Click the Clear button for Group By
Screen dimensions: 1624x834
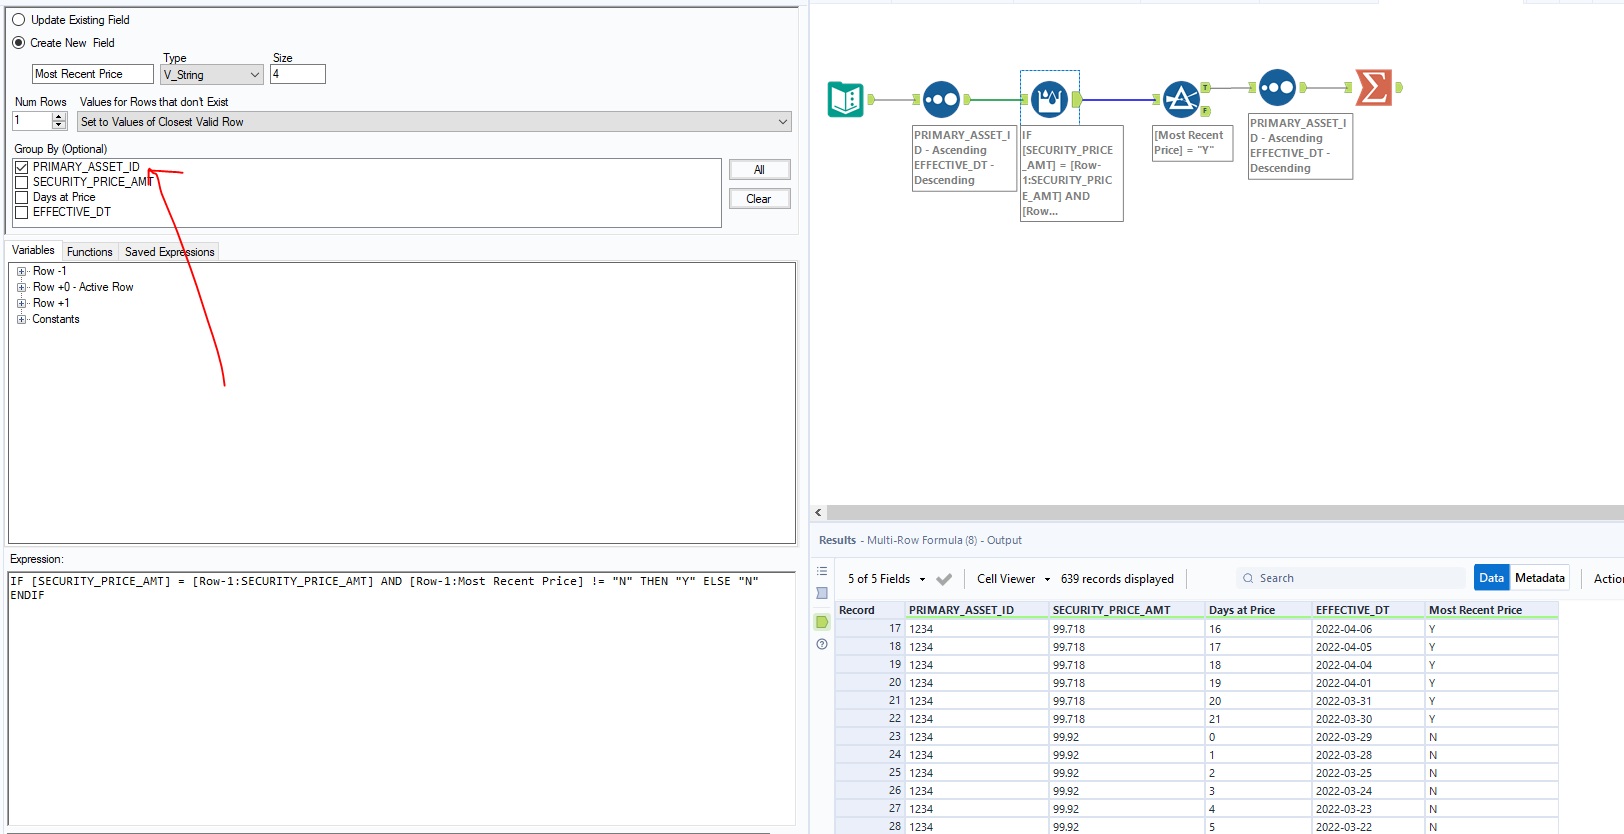point(759,199)
